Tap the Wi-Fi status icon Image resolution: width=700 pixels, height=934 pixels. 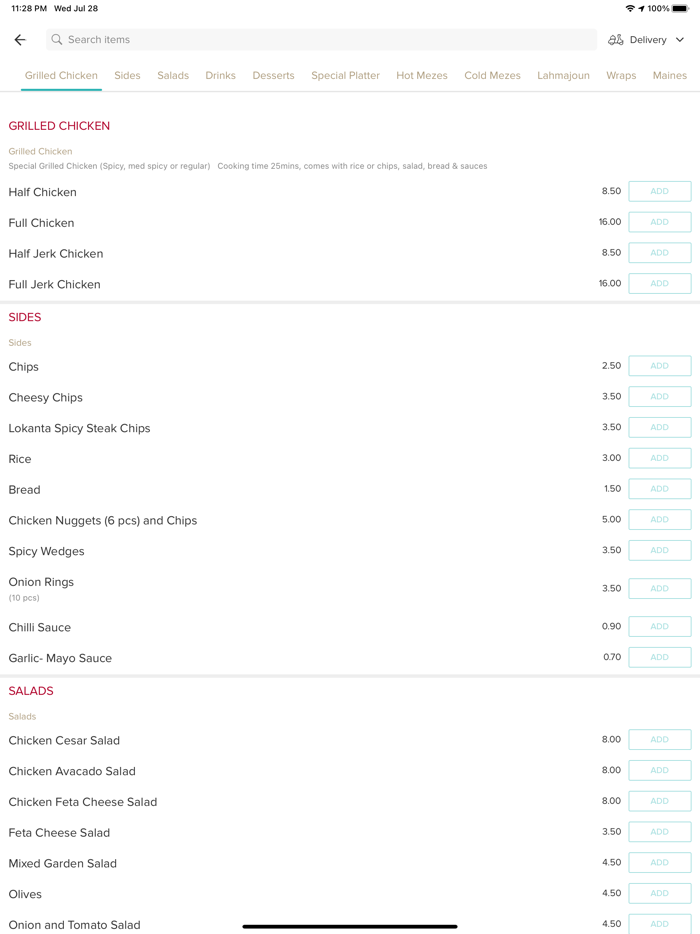(630, 8)
